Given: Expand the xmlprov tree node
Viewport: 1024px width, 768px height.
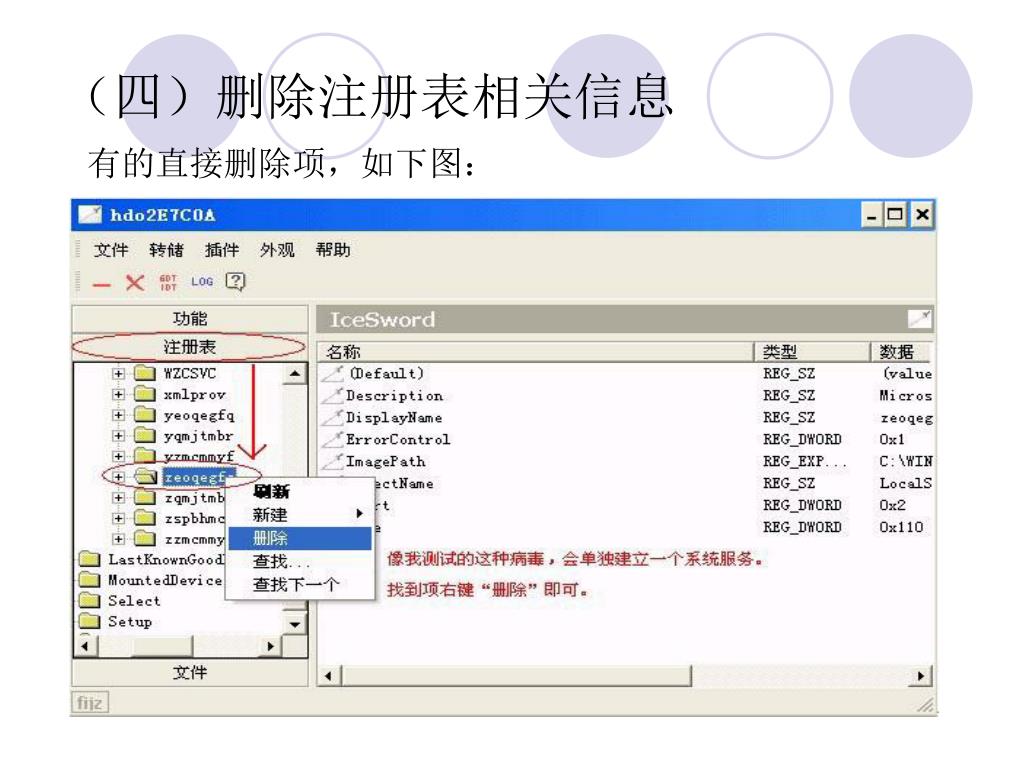Looking at the screenshot, I should coord(118,394).
